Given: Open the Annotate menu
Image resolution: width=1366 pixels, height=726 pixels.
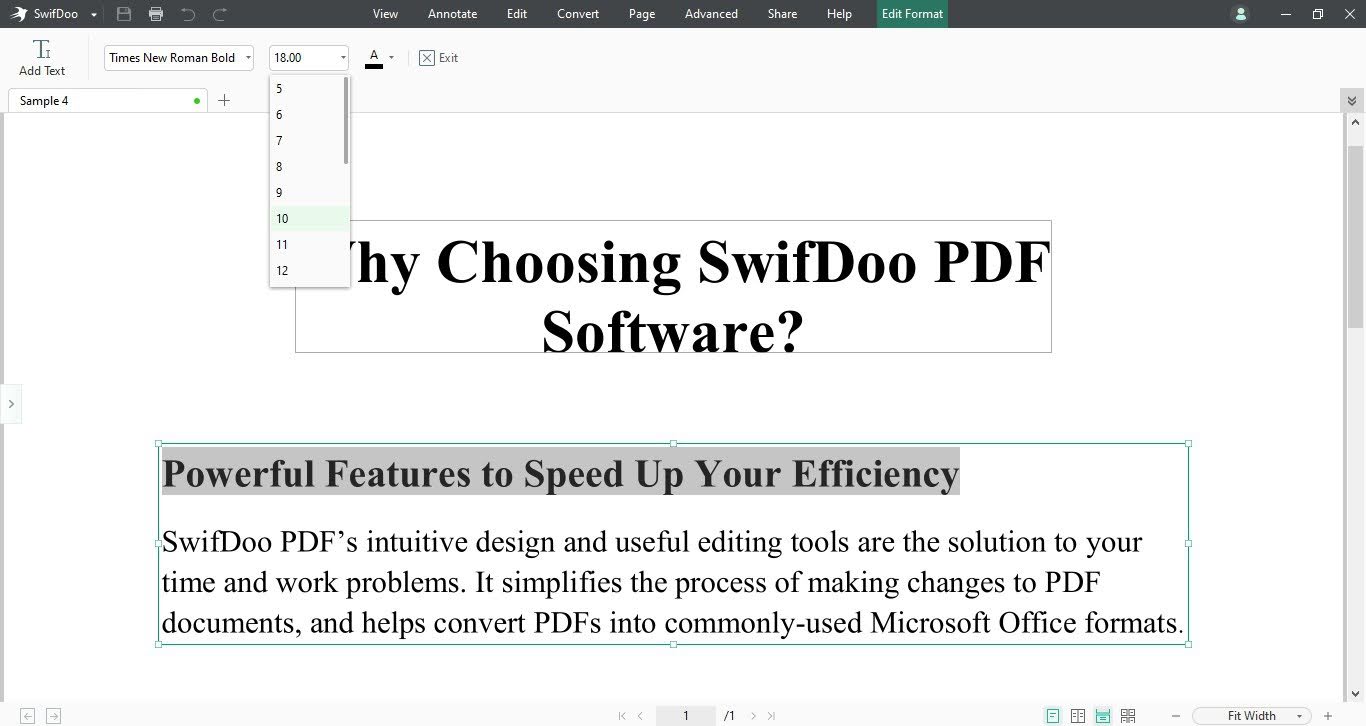Looking at the screenshot, I should [452, 14].
